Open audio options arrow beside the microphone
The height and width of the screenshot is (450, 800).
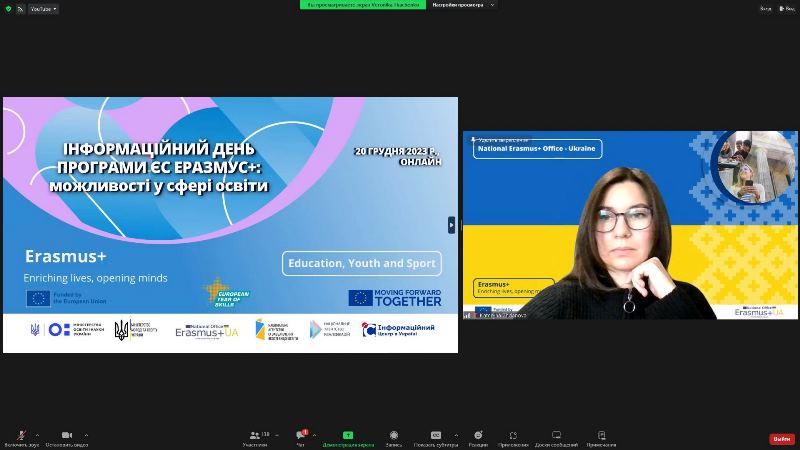tap(37, 435)
